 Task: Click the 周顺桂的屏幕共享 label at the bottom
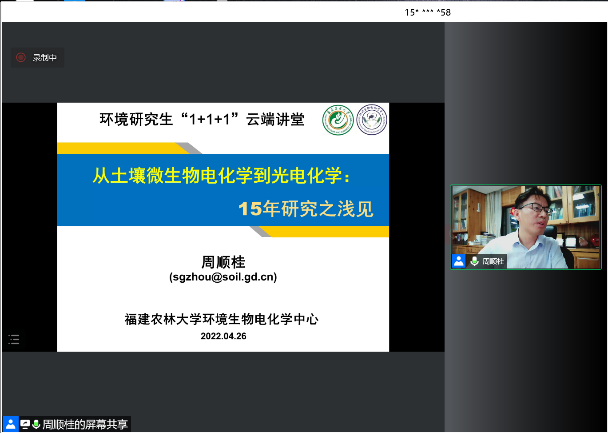pyautogui.click(x=85, y=424)
